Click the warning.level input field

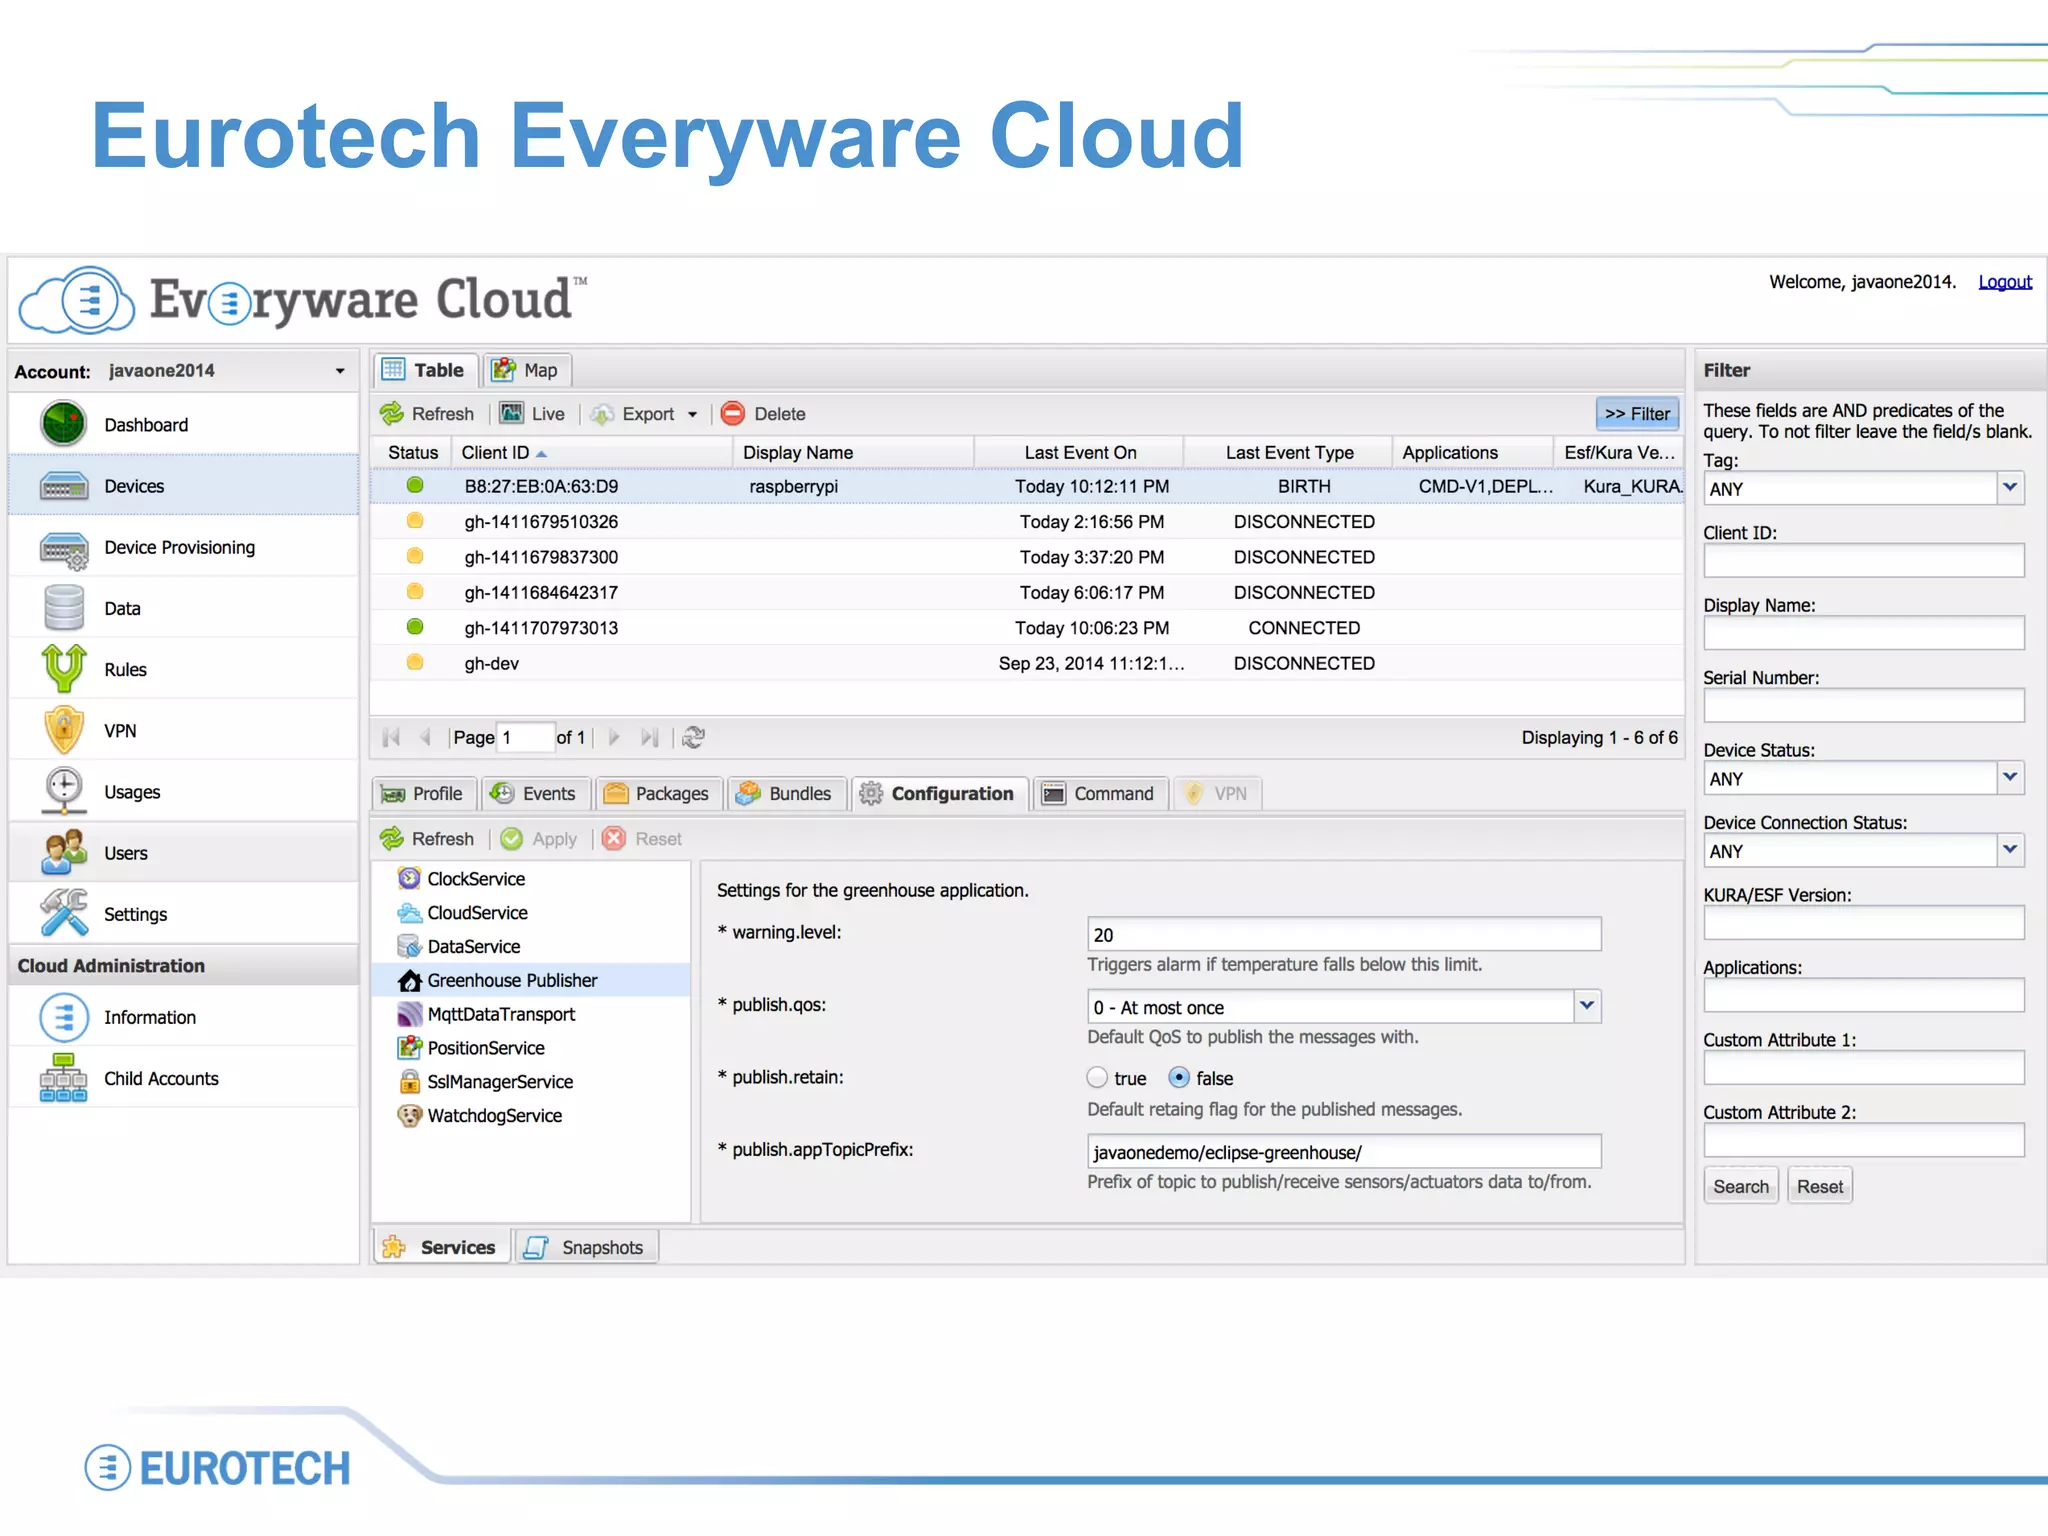pos(1344,934)
